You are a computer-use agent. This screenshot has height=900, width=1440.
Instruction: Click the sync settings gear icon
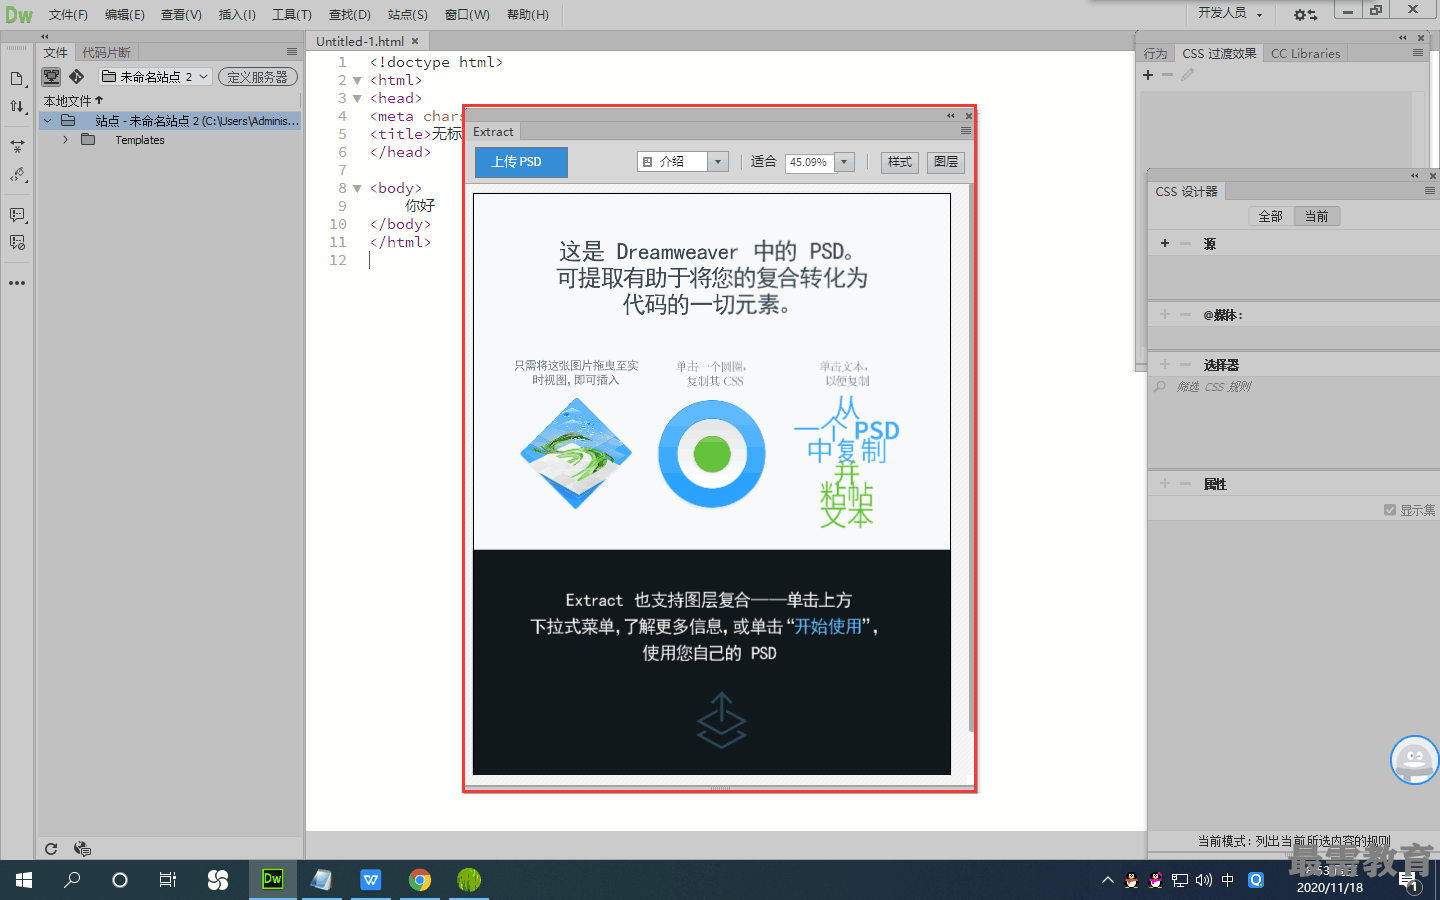coord(1305,14)
